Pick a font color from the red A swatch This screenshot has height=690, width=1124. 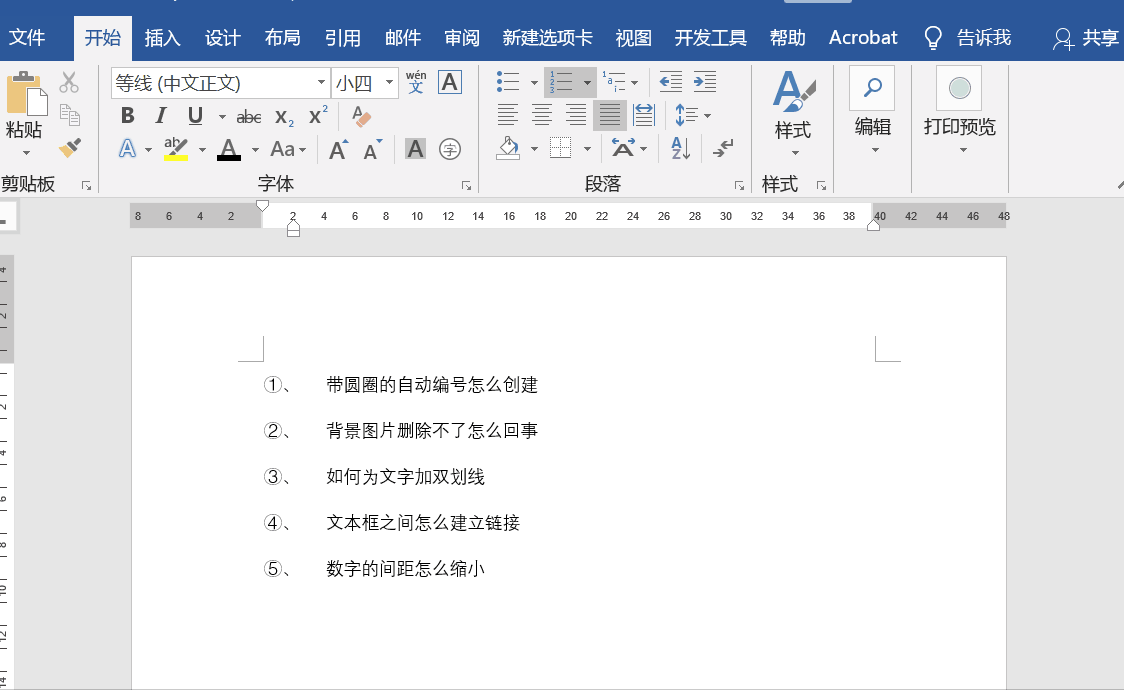coord(228,148)
